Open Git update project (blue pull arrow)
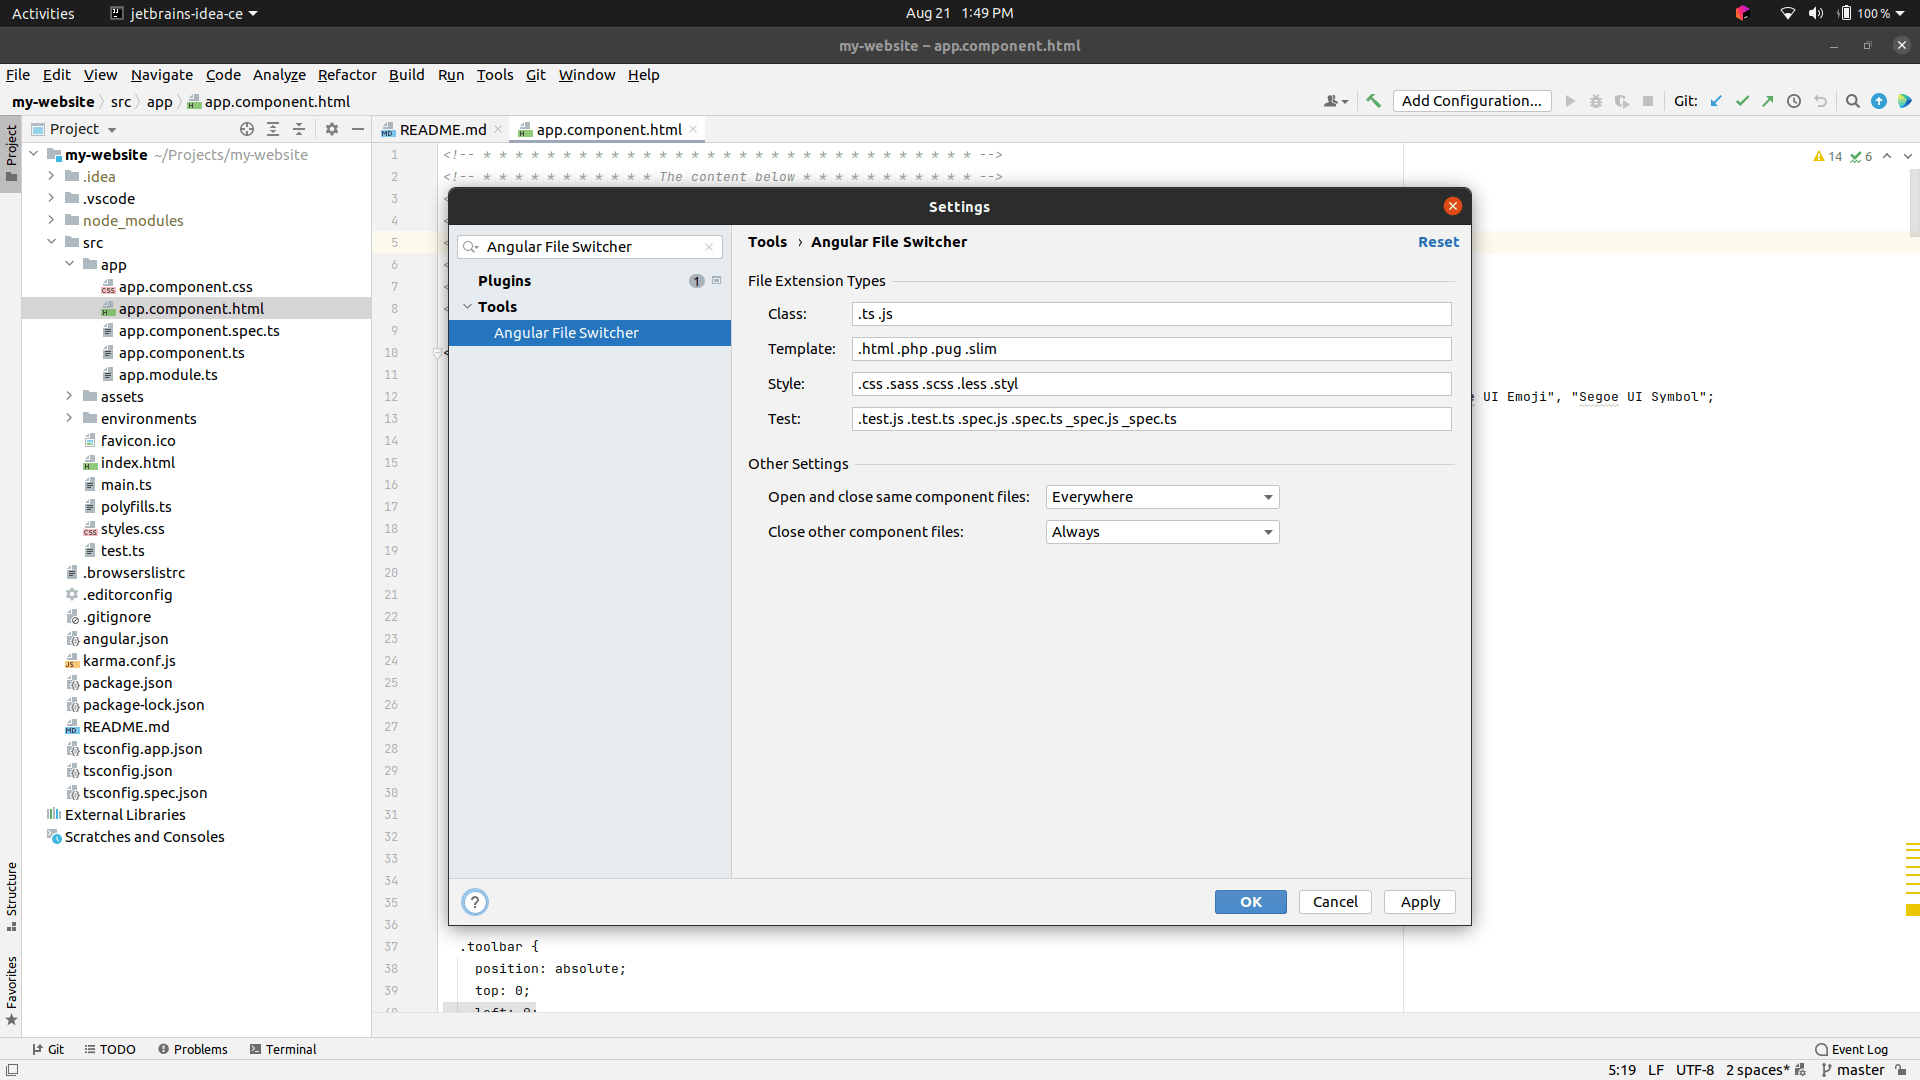The width and height of the screenshot is (1920, 1080). tap(1717, 101)
